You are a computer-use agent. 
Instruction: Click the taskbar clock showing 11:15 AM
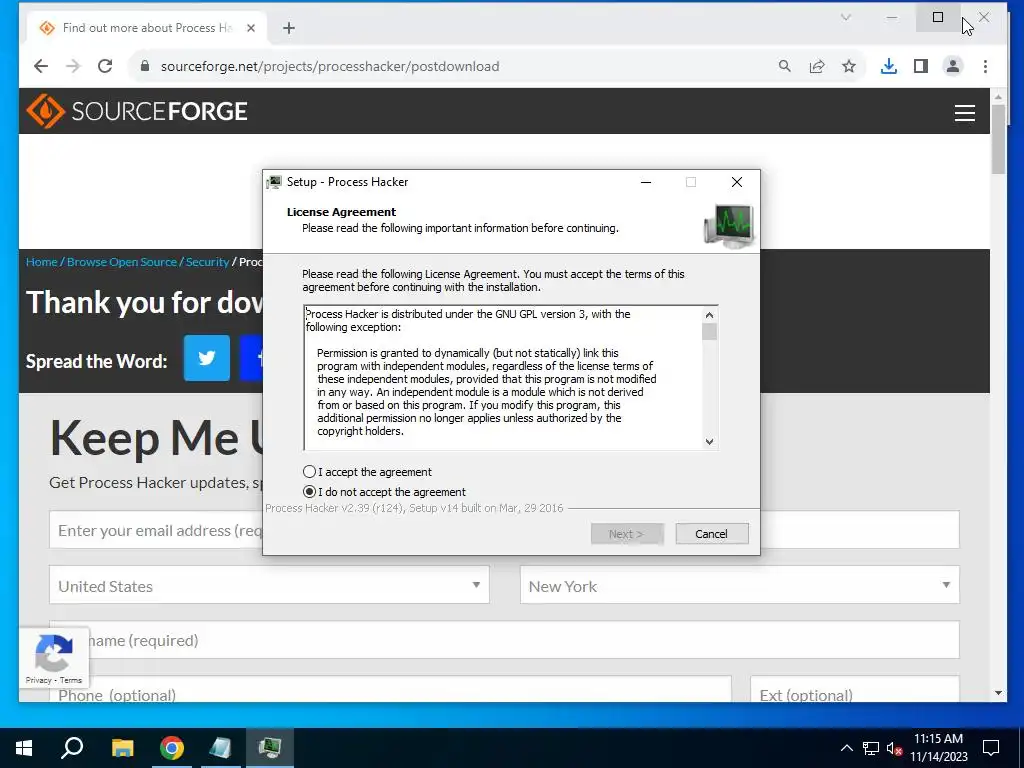pyautogui.click(x=938, y=748)
